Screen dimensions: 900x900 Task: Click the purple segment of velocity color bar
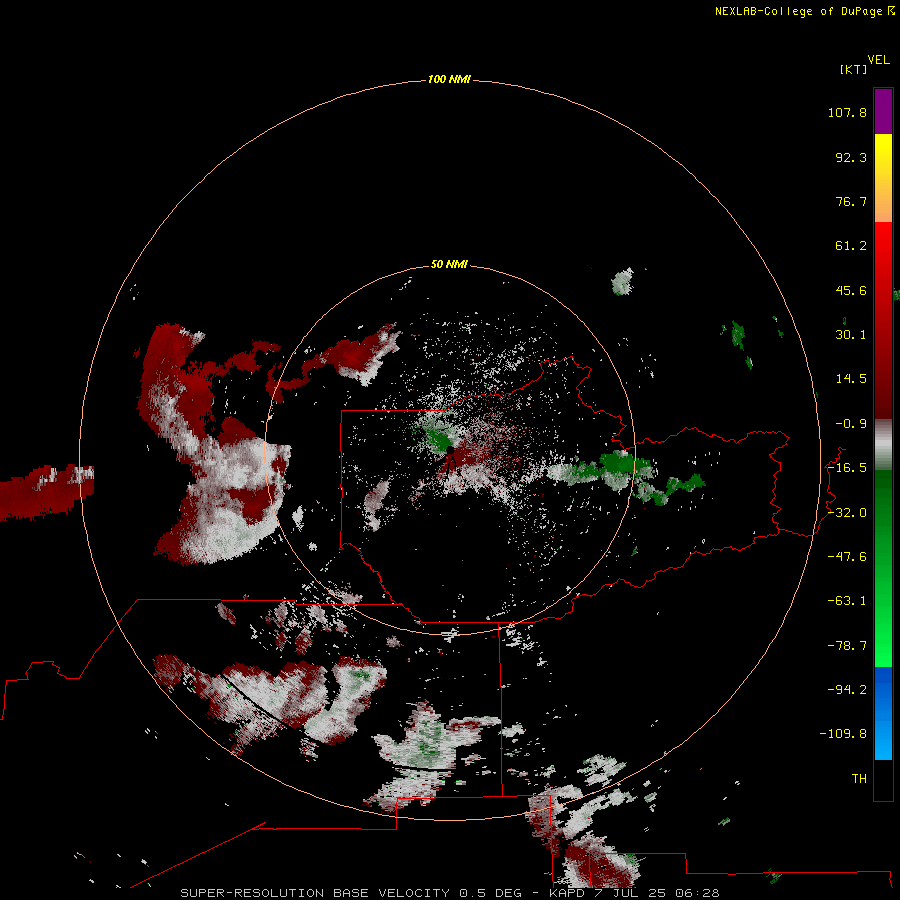pos(883,112)
